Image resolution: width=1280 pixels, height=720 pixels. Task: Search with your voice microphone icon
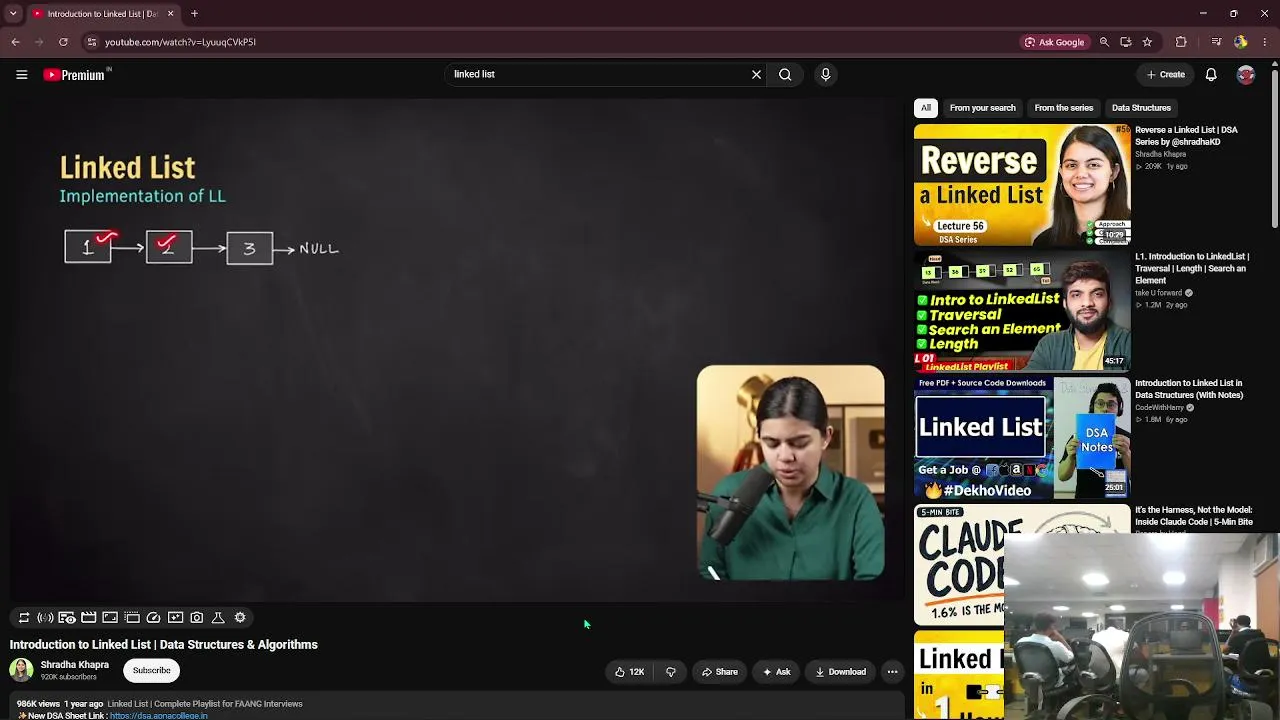[x=825, y=74]
